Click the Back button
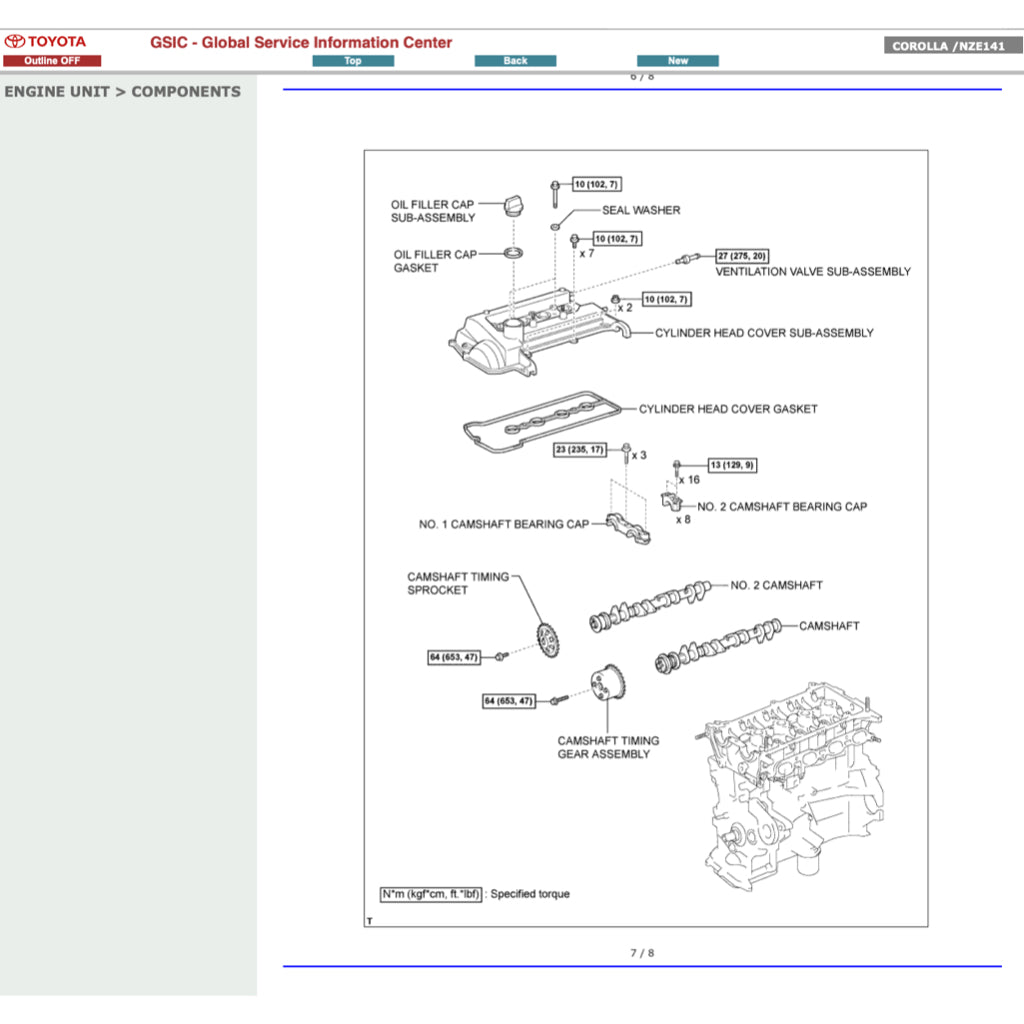 pos(515,60)
